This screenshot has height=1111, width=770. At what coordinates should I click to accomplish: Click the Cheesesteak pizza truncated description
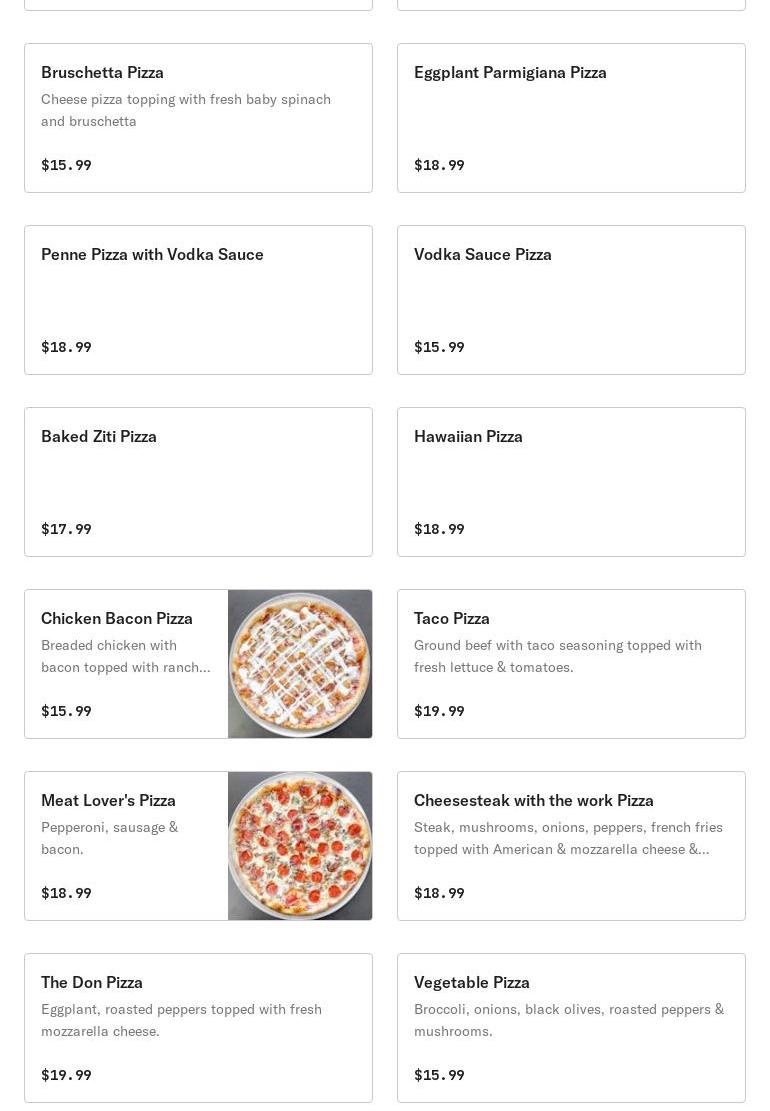tap(568, 838)
